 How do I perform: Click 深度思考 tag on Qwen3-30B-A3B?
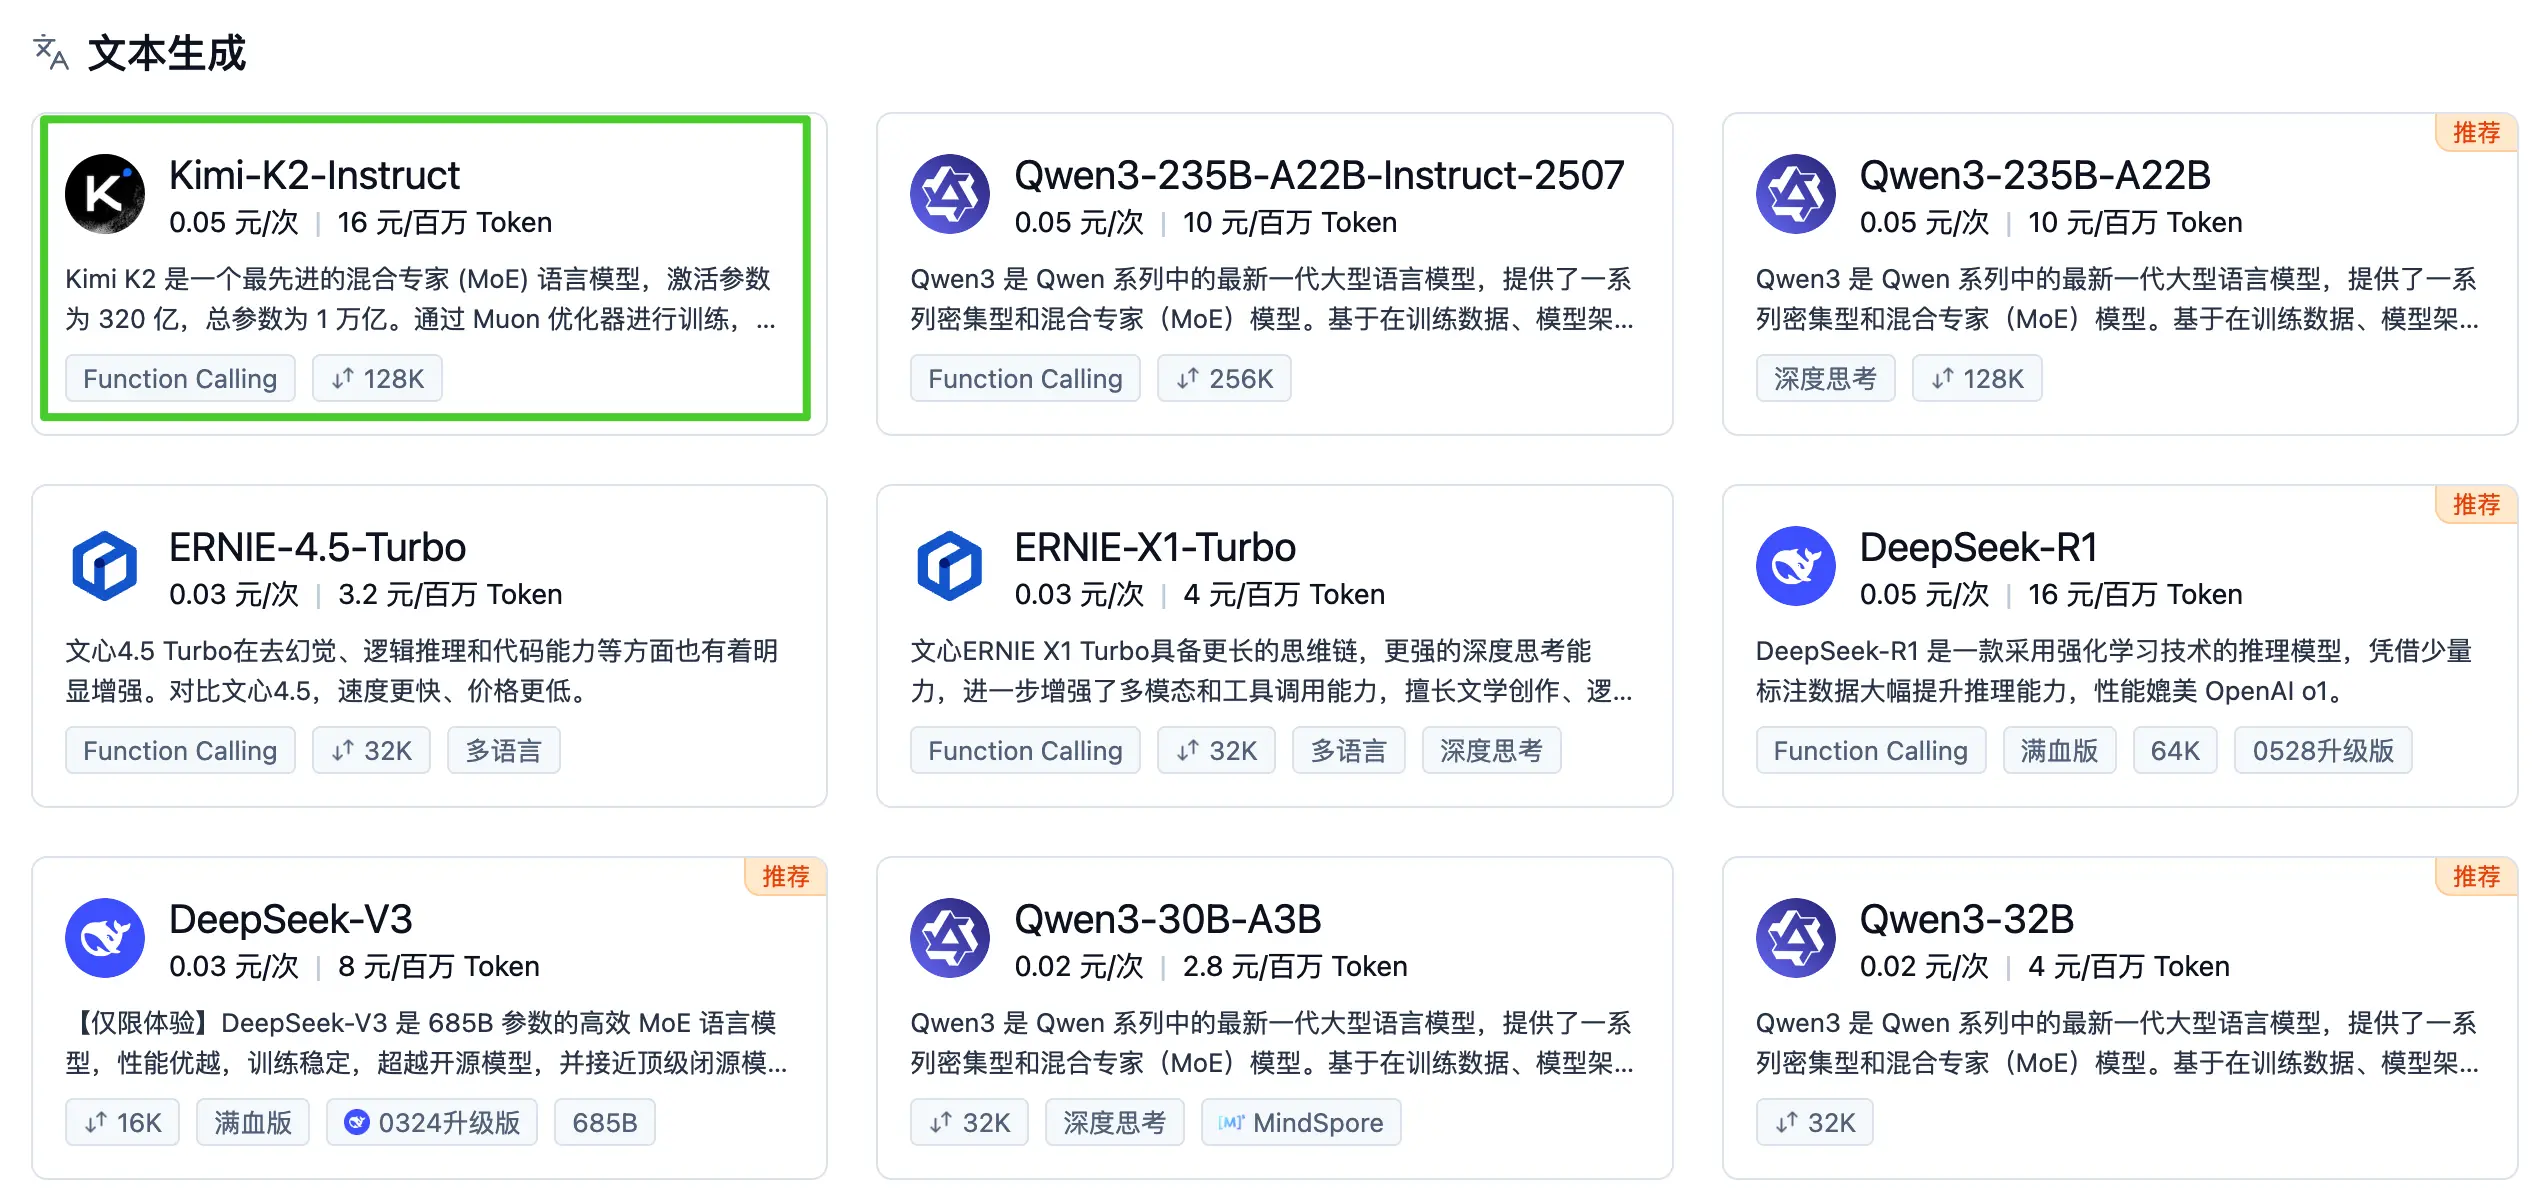[1114, 1122]
